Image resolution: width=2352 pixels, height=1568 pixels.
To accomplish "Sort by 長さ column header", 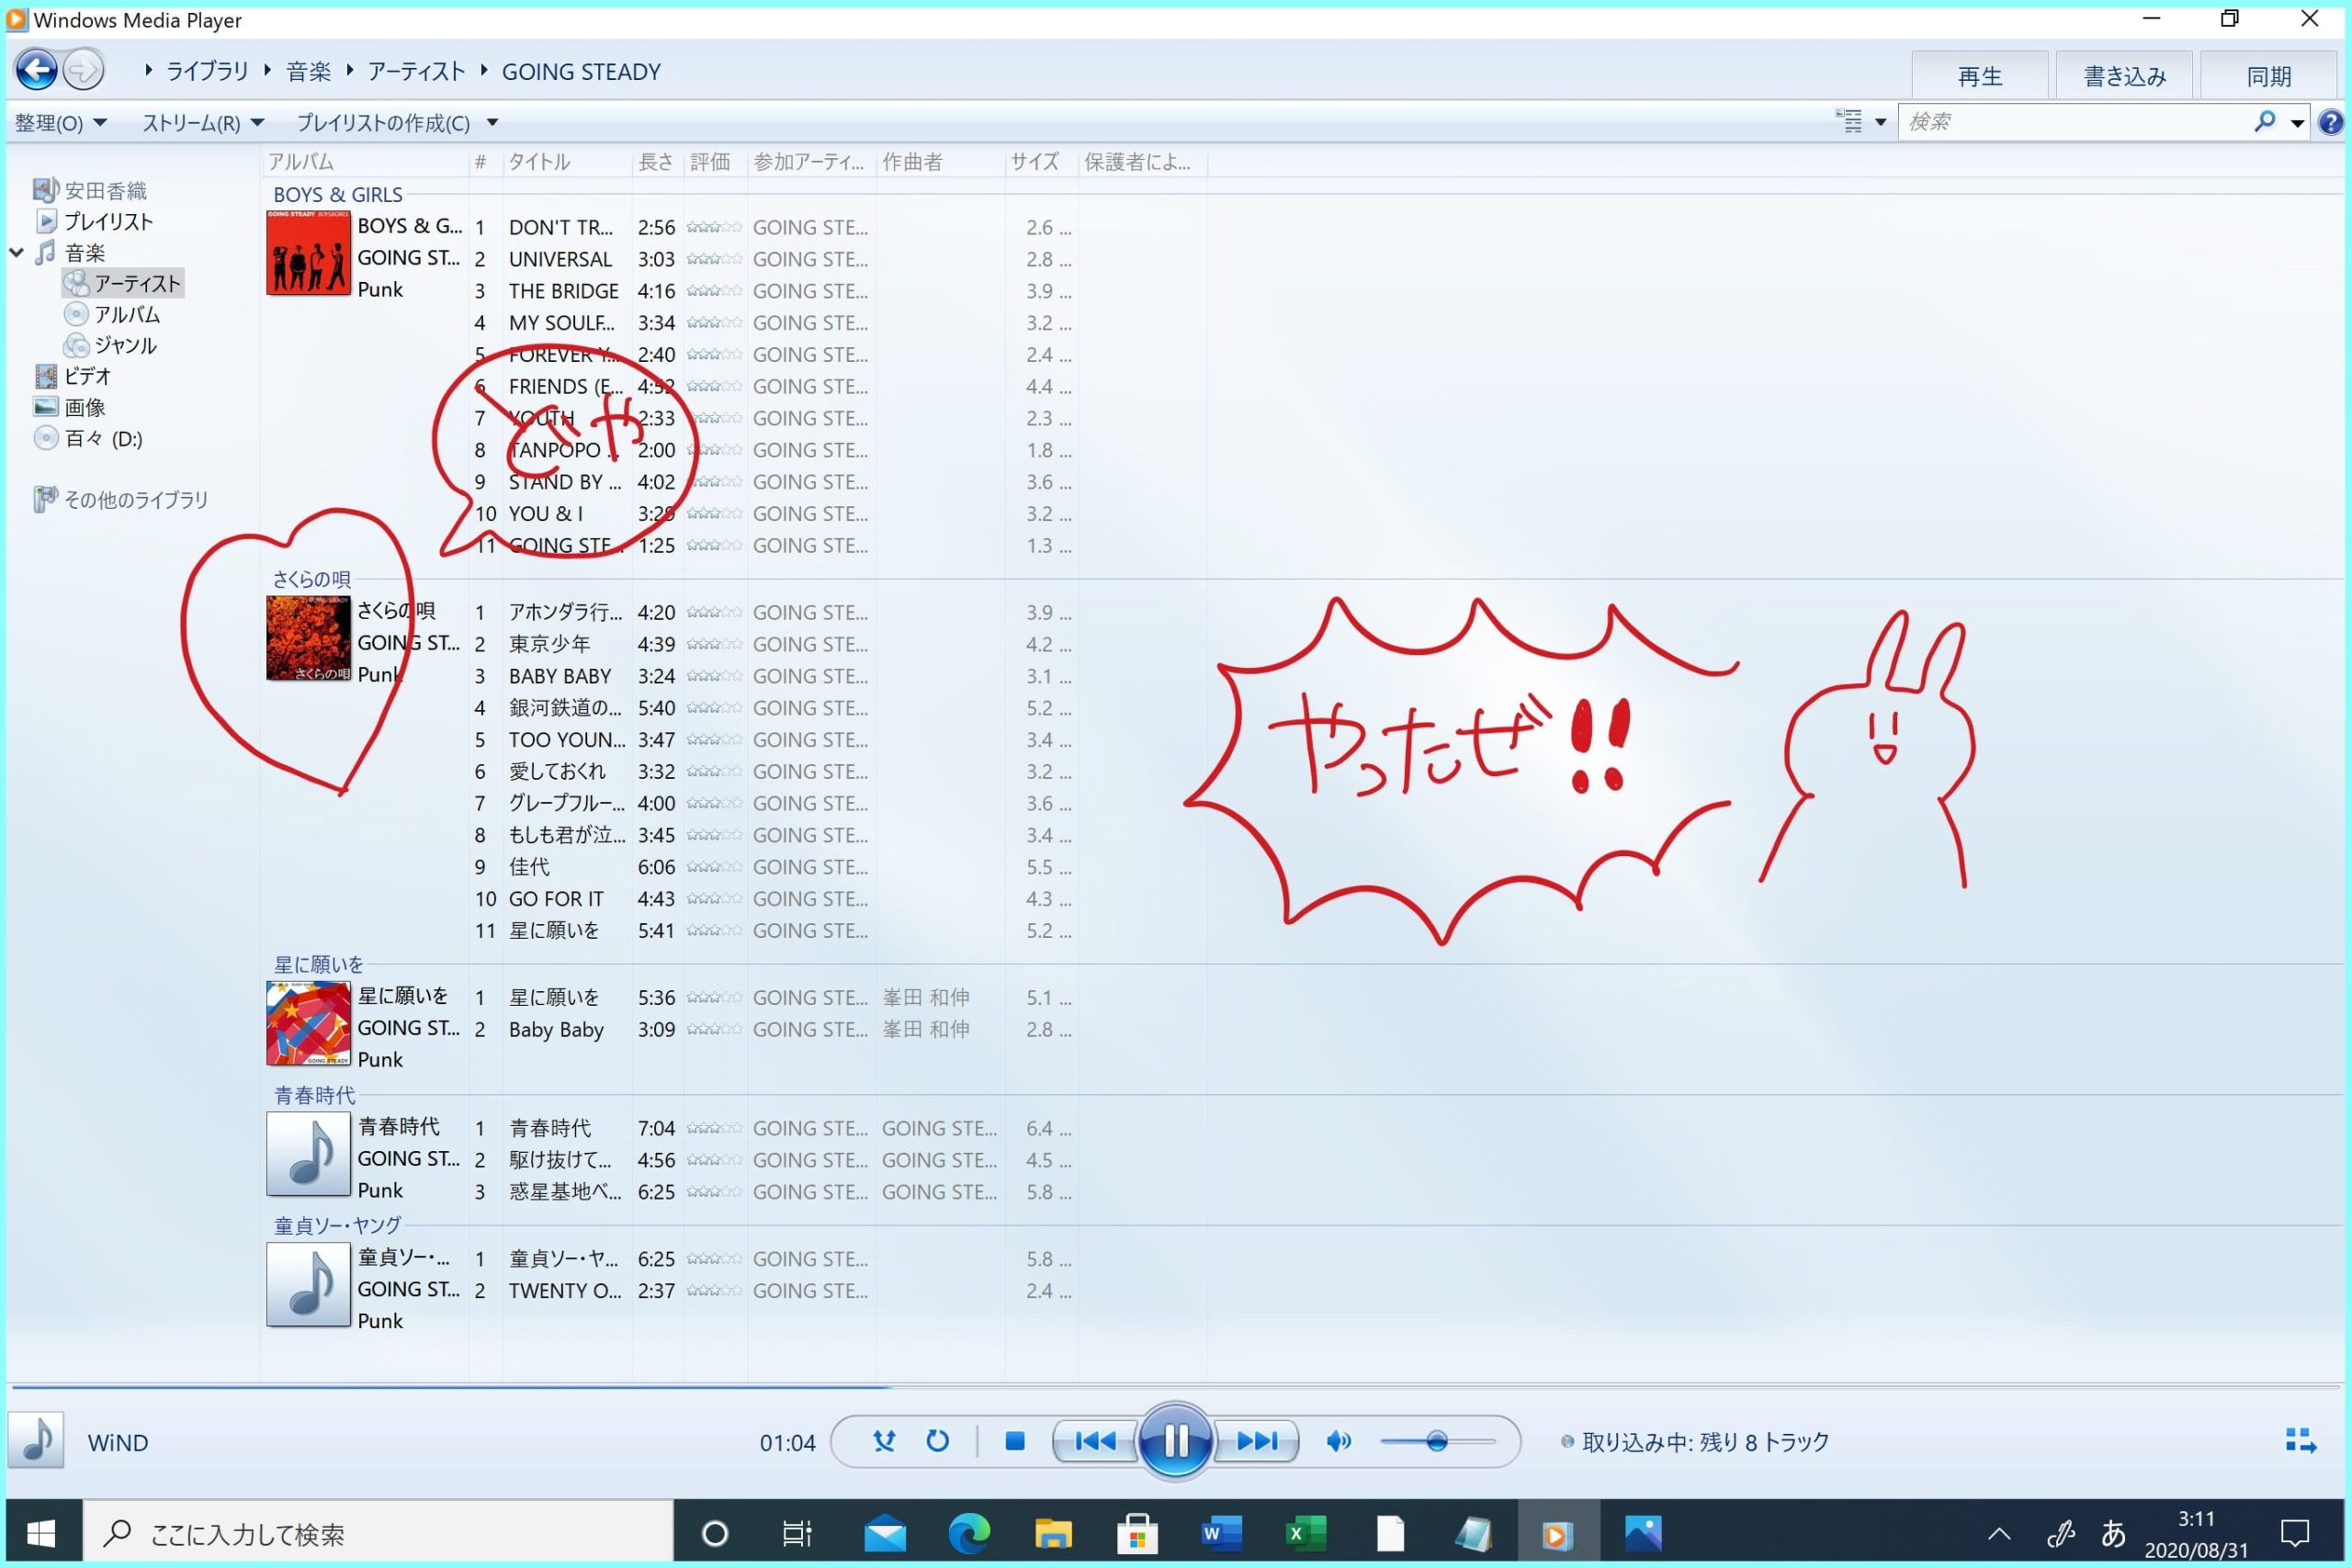I will (x=657, y=162).
